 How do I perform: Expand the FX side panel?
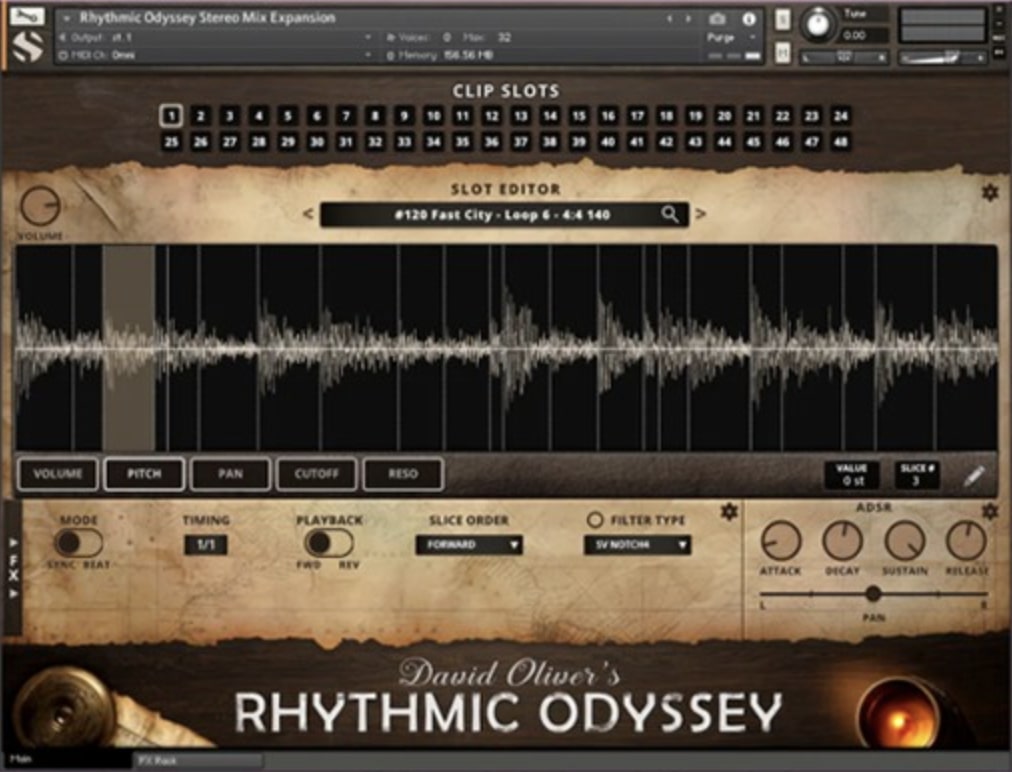13,568
